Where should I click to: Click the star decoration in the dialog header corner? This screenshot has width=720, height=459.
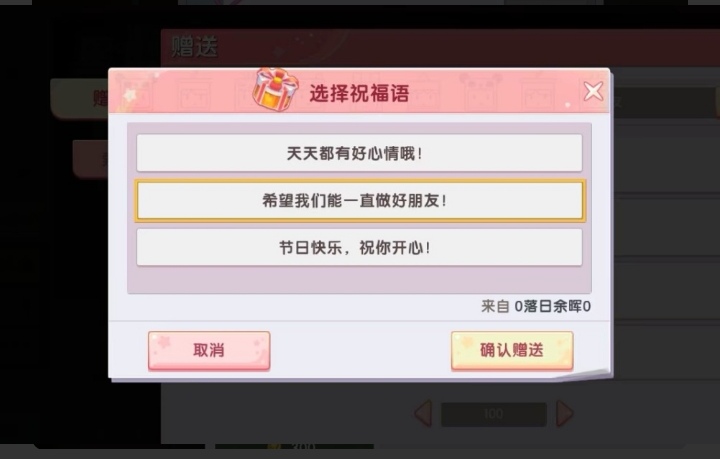coord(131,95)
